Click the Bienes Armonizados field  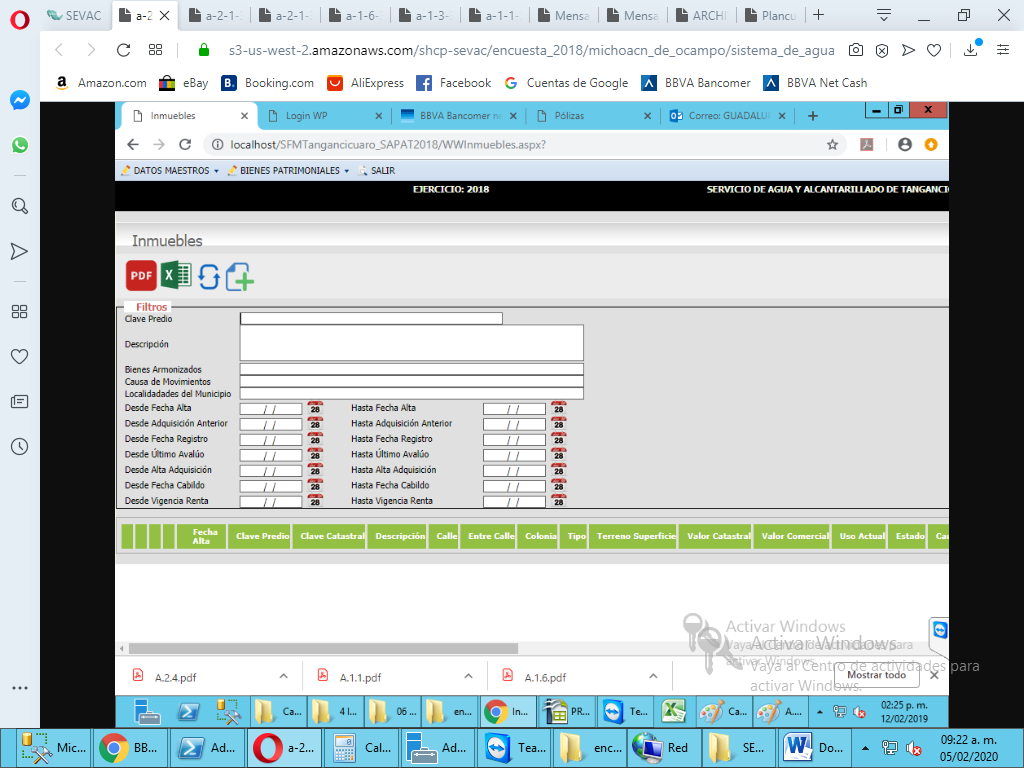tap(411, 369)
